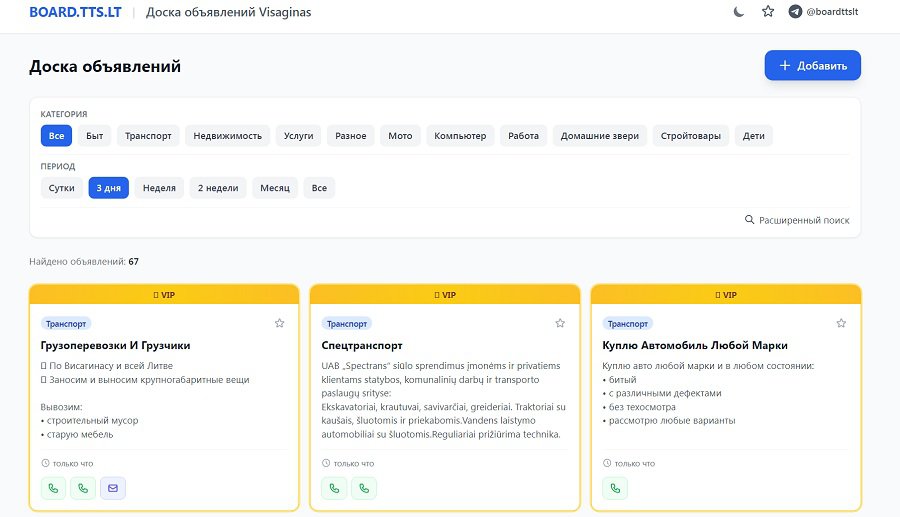This screenshot has height=517, width=900.
Task: Favorite the Грузоперевозки И Грузчики listing
Action: coord(279,323)
